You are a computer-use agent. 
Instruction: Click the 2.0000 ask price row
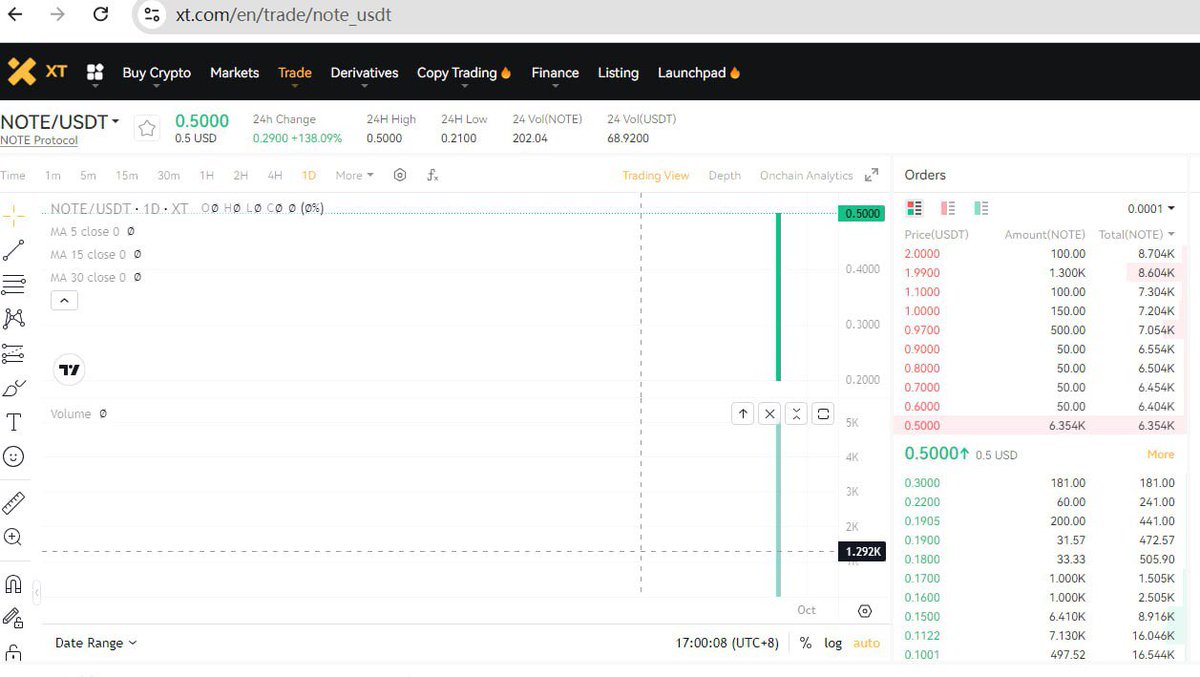(x=1040, y=254)
